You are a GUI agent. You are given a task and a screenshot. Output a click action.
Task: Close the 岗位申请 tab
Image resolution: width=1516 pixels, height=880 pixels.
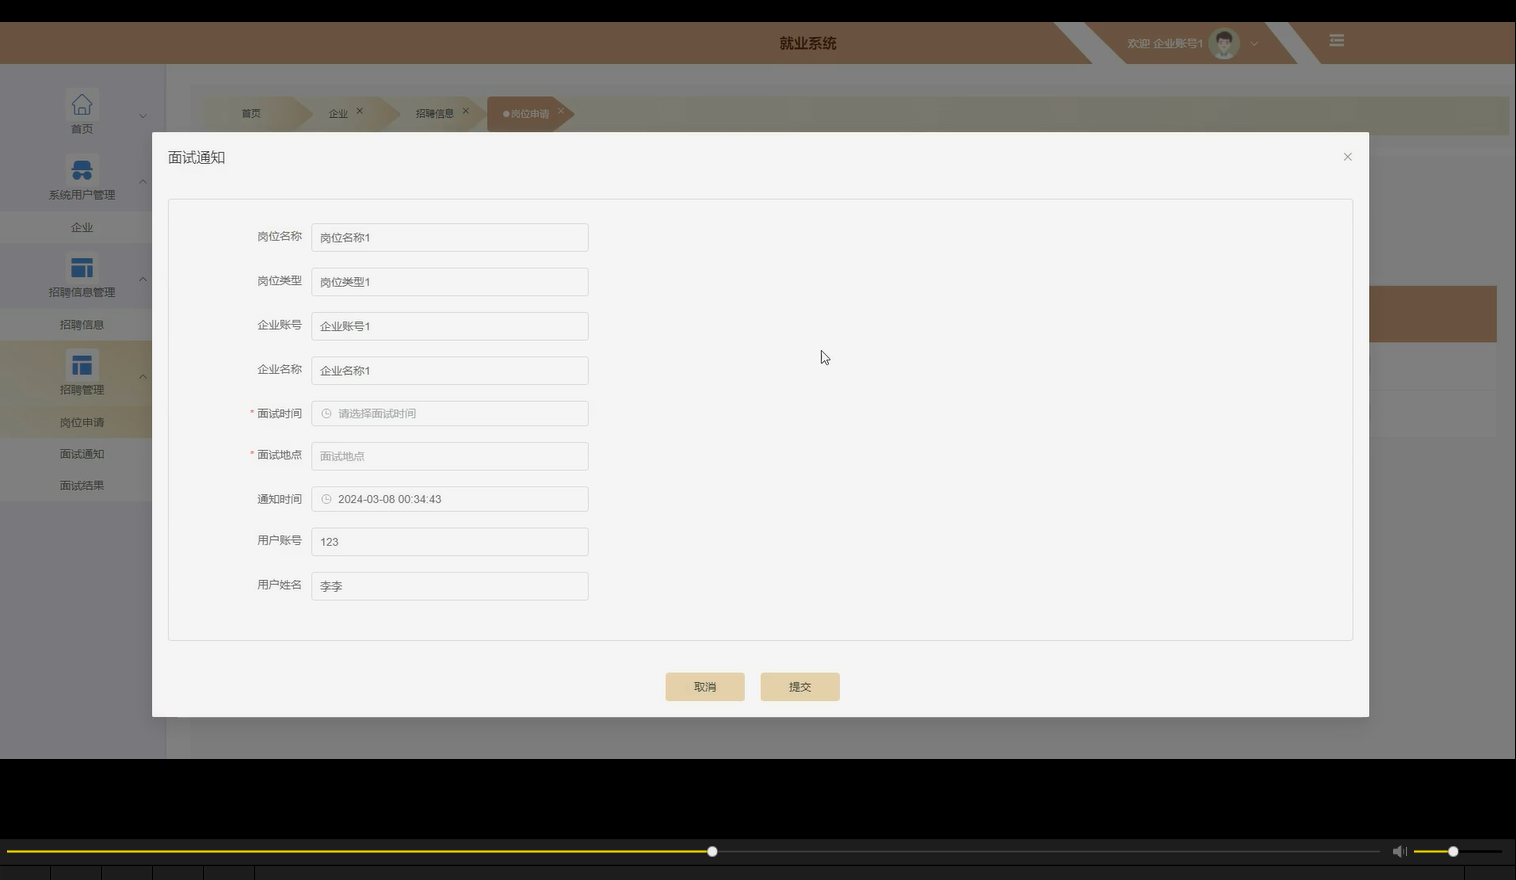(x=561, y=111)
